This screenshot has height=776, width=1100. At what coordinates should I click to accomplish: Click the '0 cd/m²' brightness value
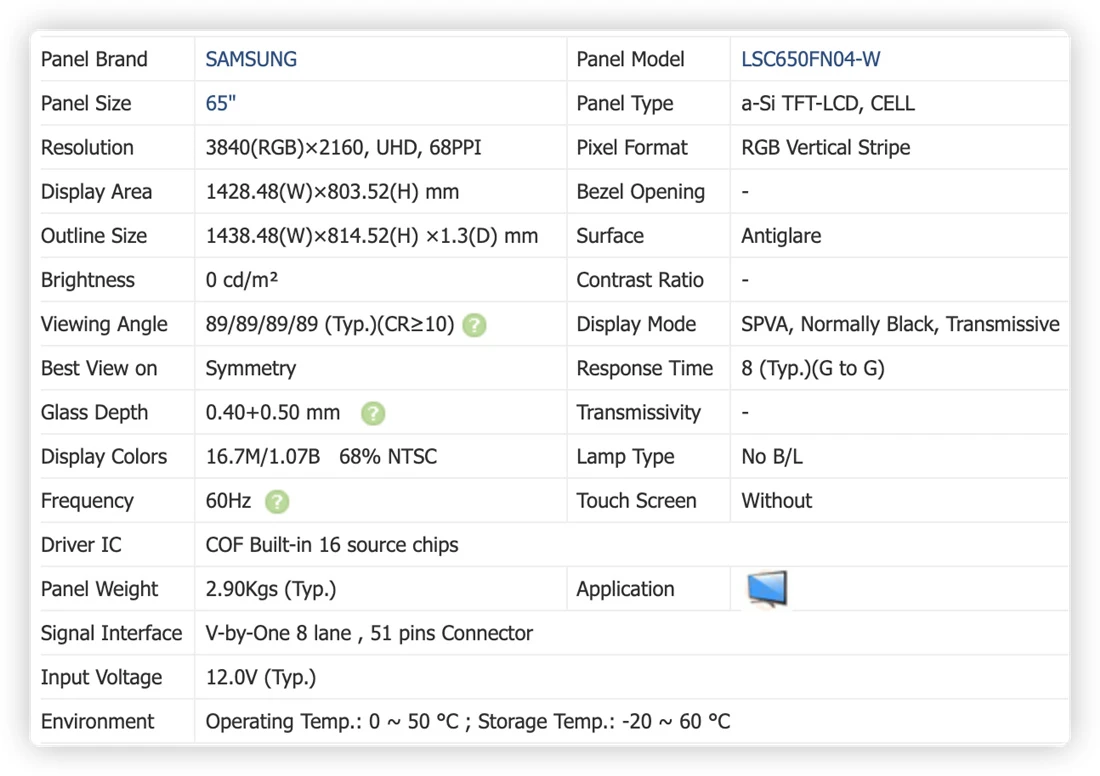coord(241,280)
